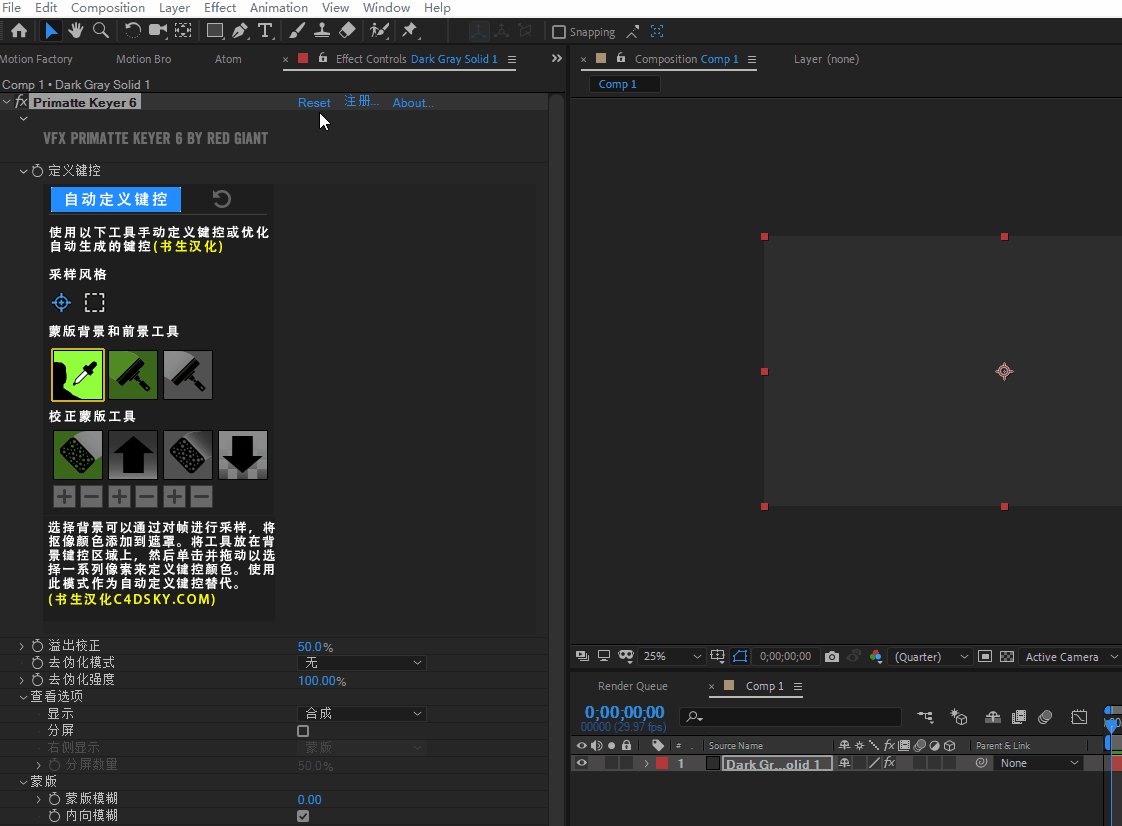1122x826 pixels.
Task: Enable the 分屏 split screen checkbox
Action: 303,731
